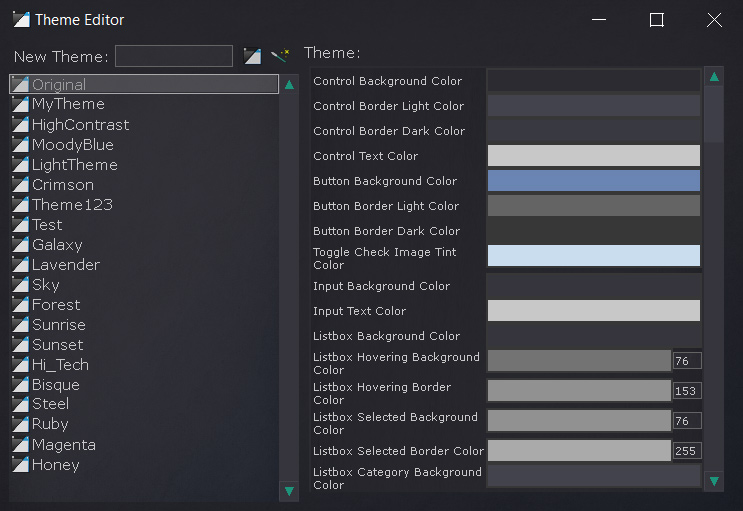The height and width of the screenshot is (511, 743).
Task: Open Toggle Check Image Tint Color swatch
Action: (x=594, y=256)
